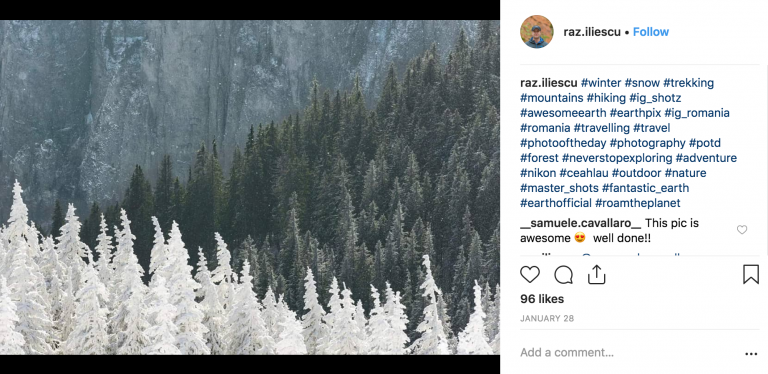This screenshot has width=768, height=374.
Task: Open the January 28 post date link
Action: pyautogui.click(x=547, y=318)
